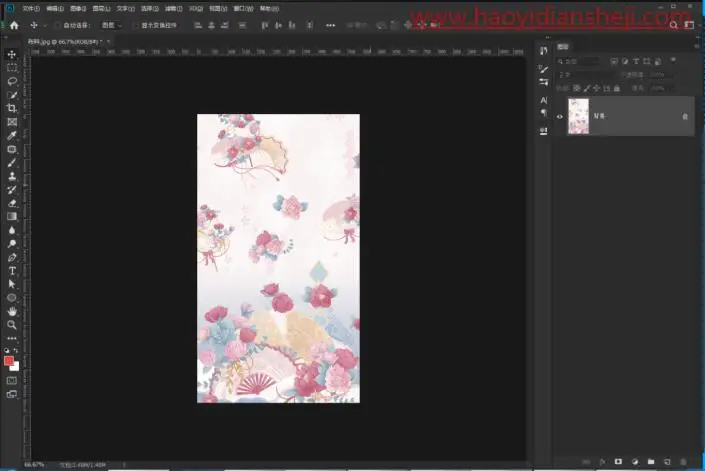Open the Filter menu
The height and width of the screenshot is (471, 705).
point(174,9)
